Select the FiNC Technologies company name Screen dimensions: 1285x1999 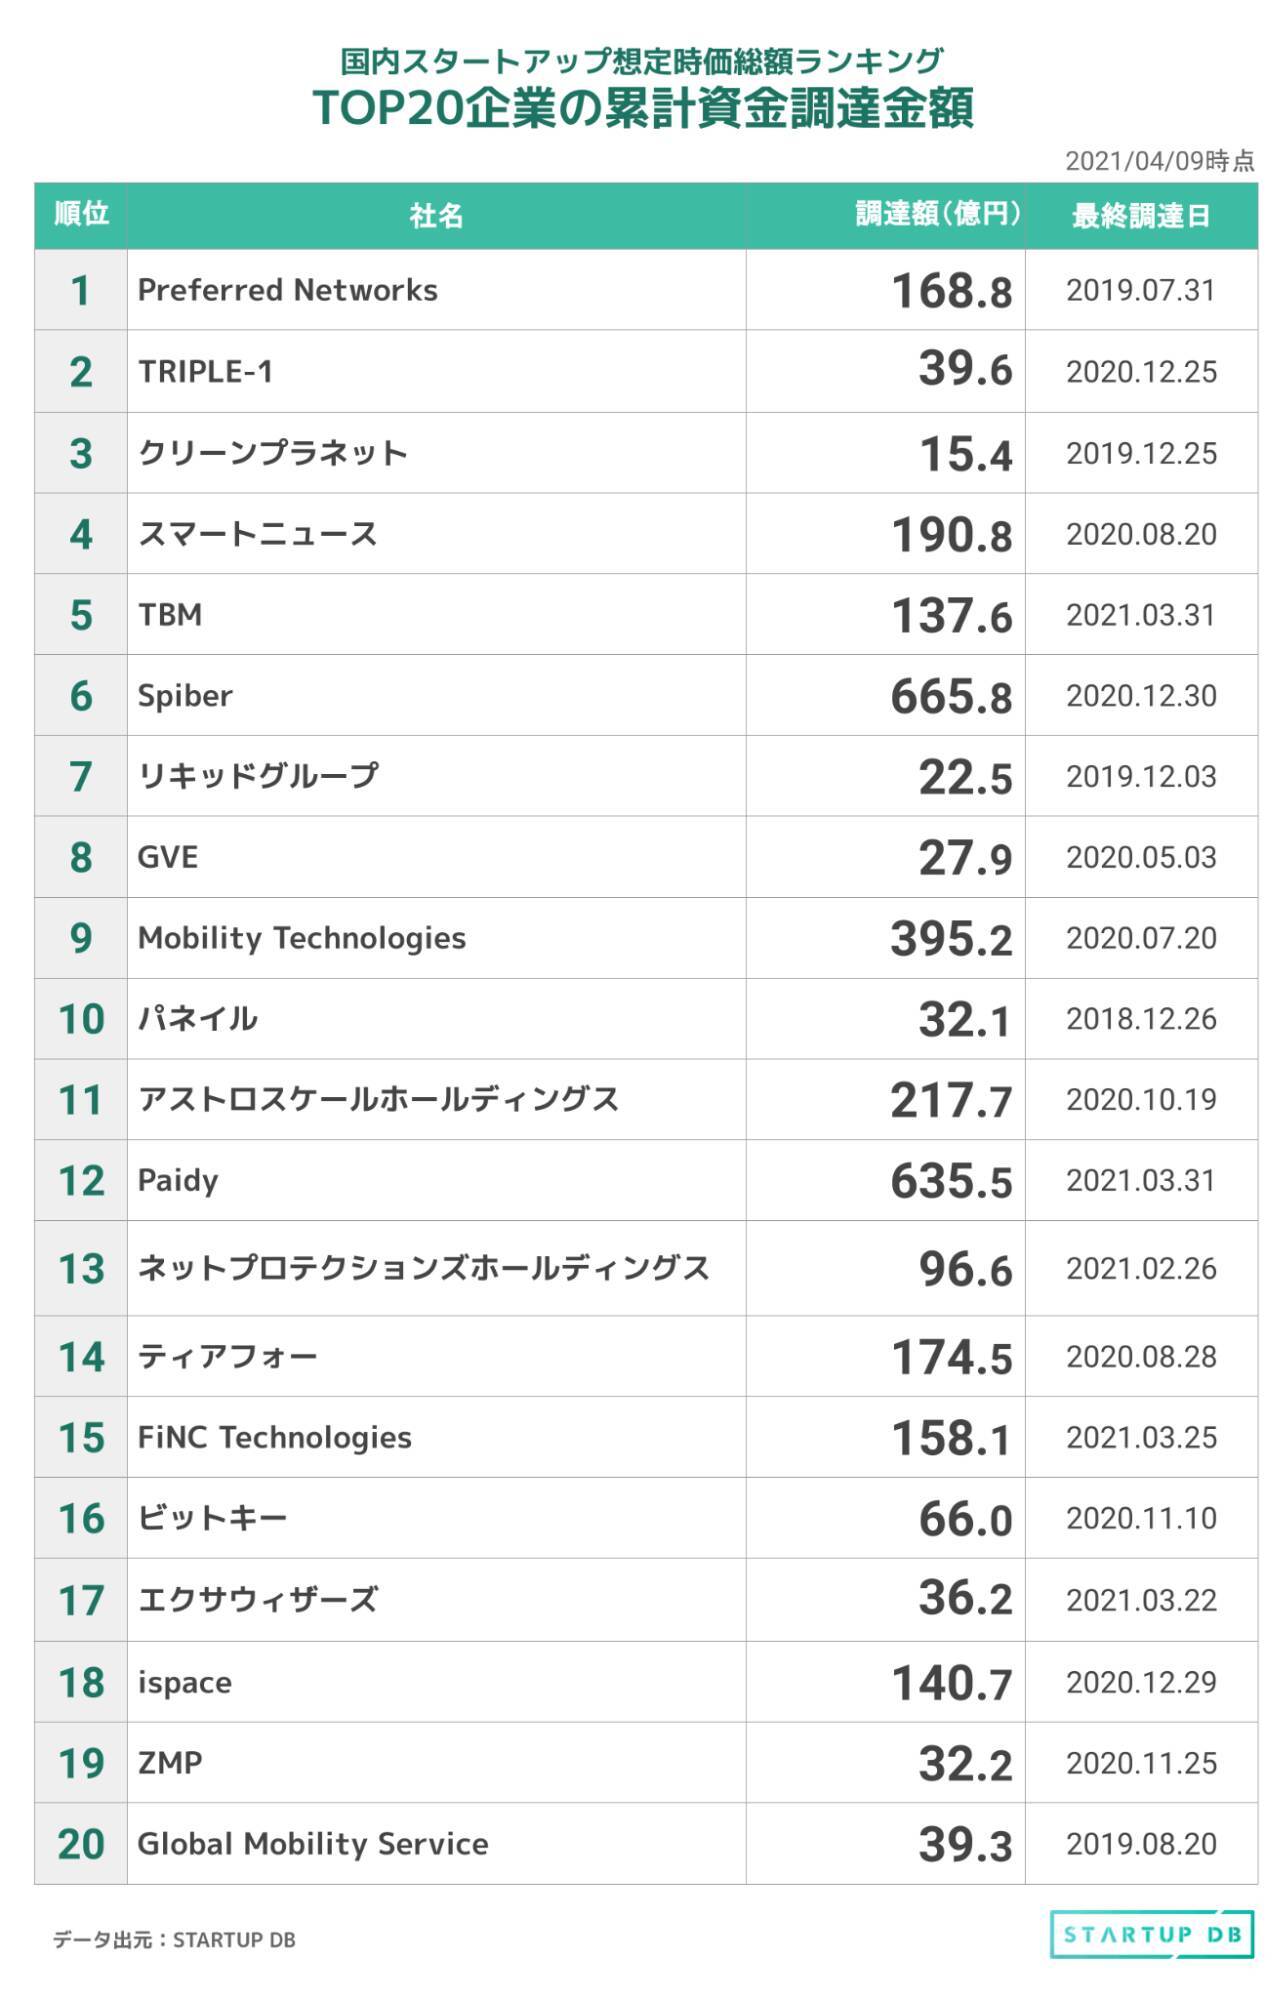tap(275, 1437)
